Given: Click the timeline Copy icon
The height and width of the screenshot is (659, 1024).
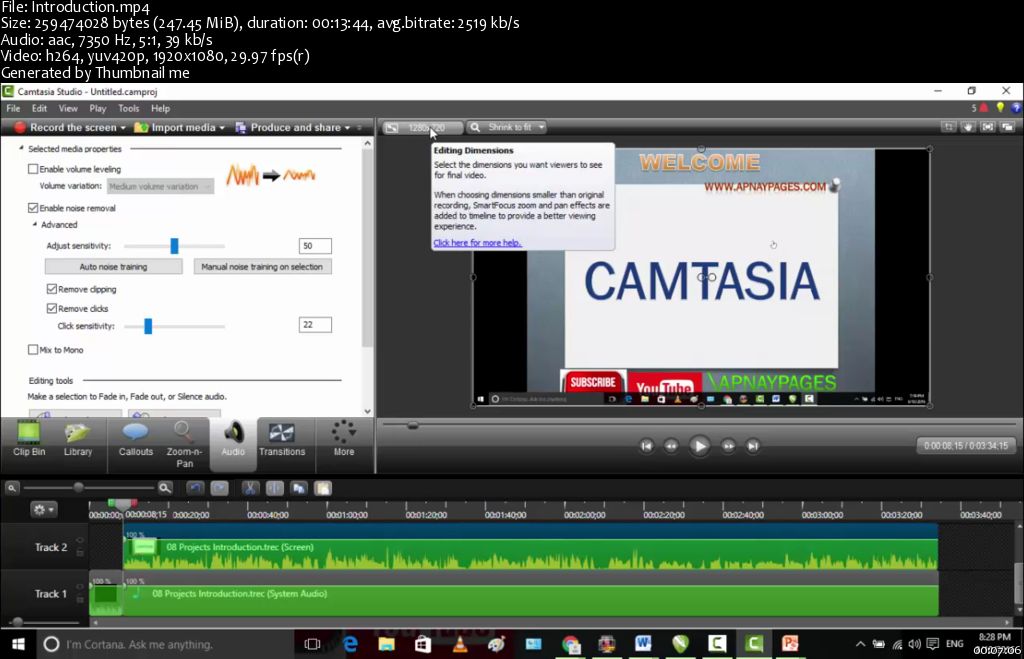Looking at the screenshot, I should pos(299,488).
